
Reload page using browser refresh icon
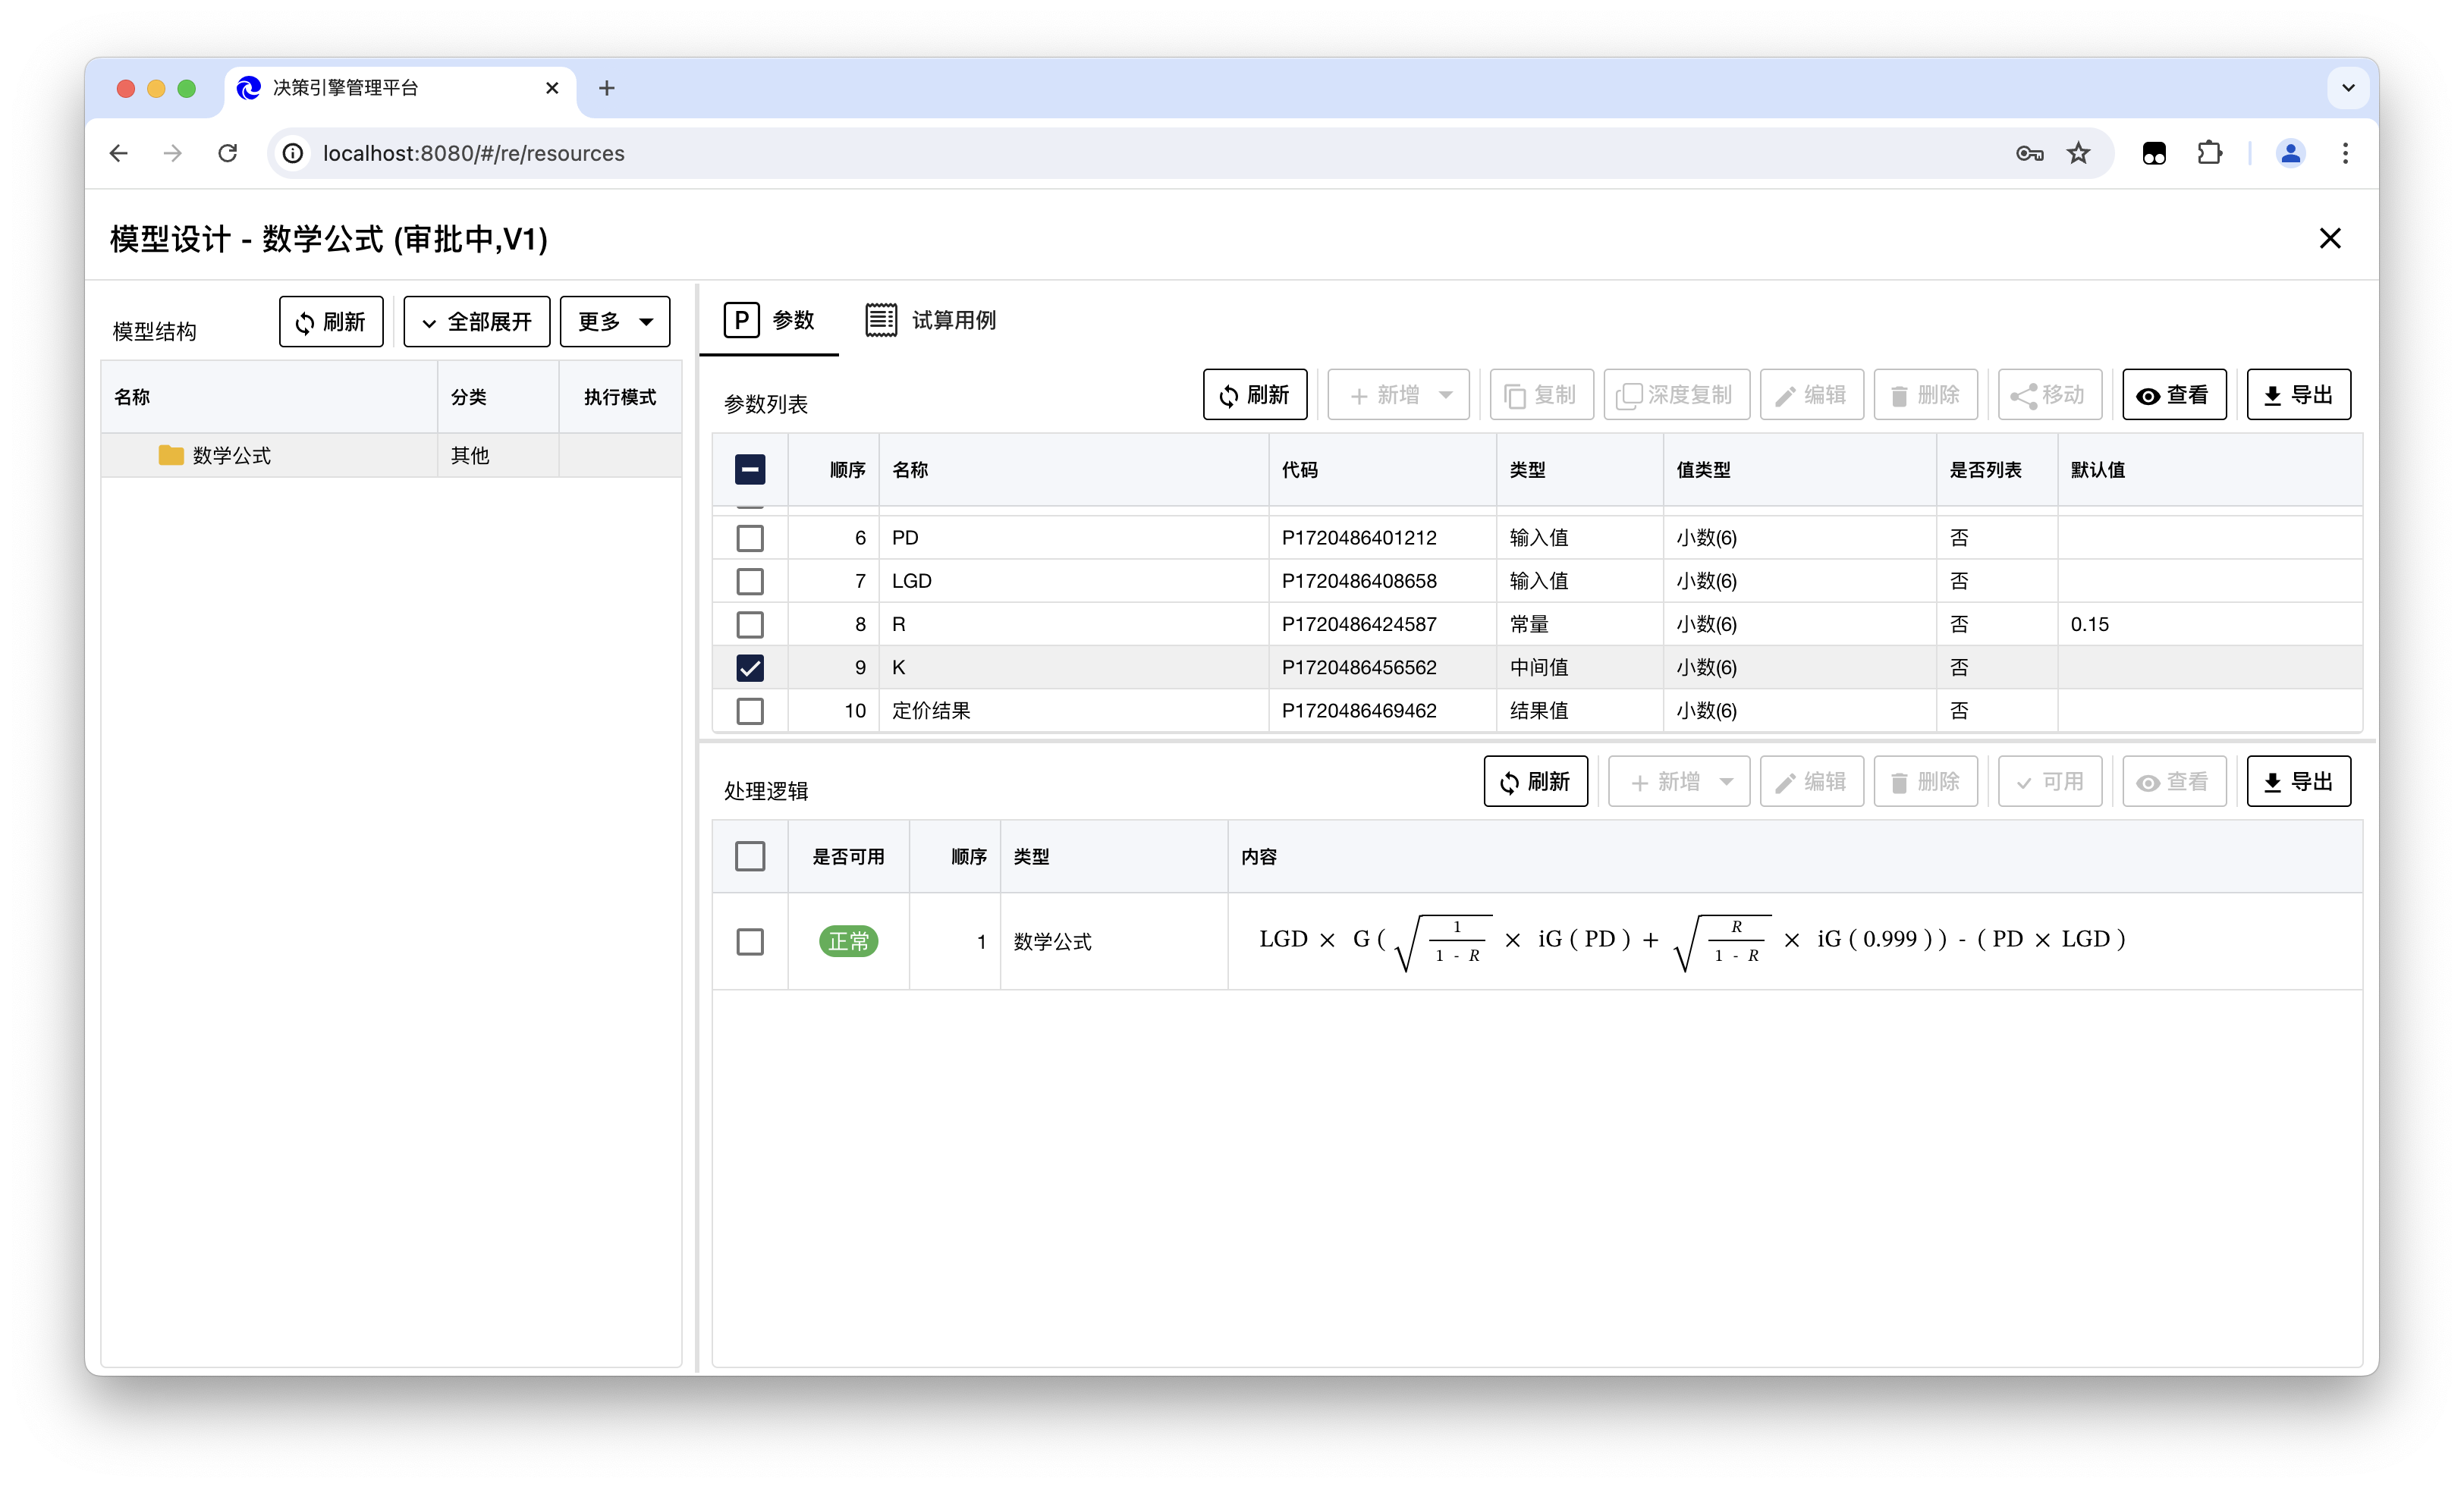pyautogui.click(x=228, y=153)
